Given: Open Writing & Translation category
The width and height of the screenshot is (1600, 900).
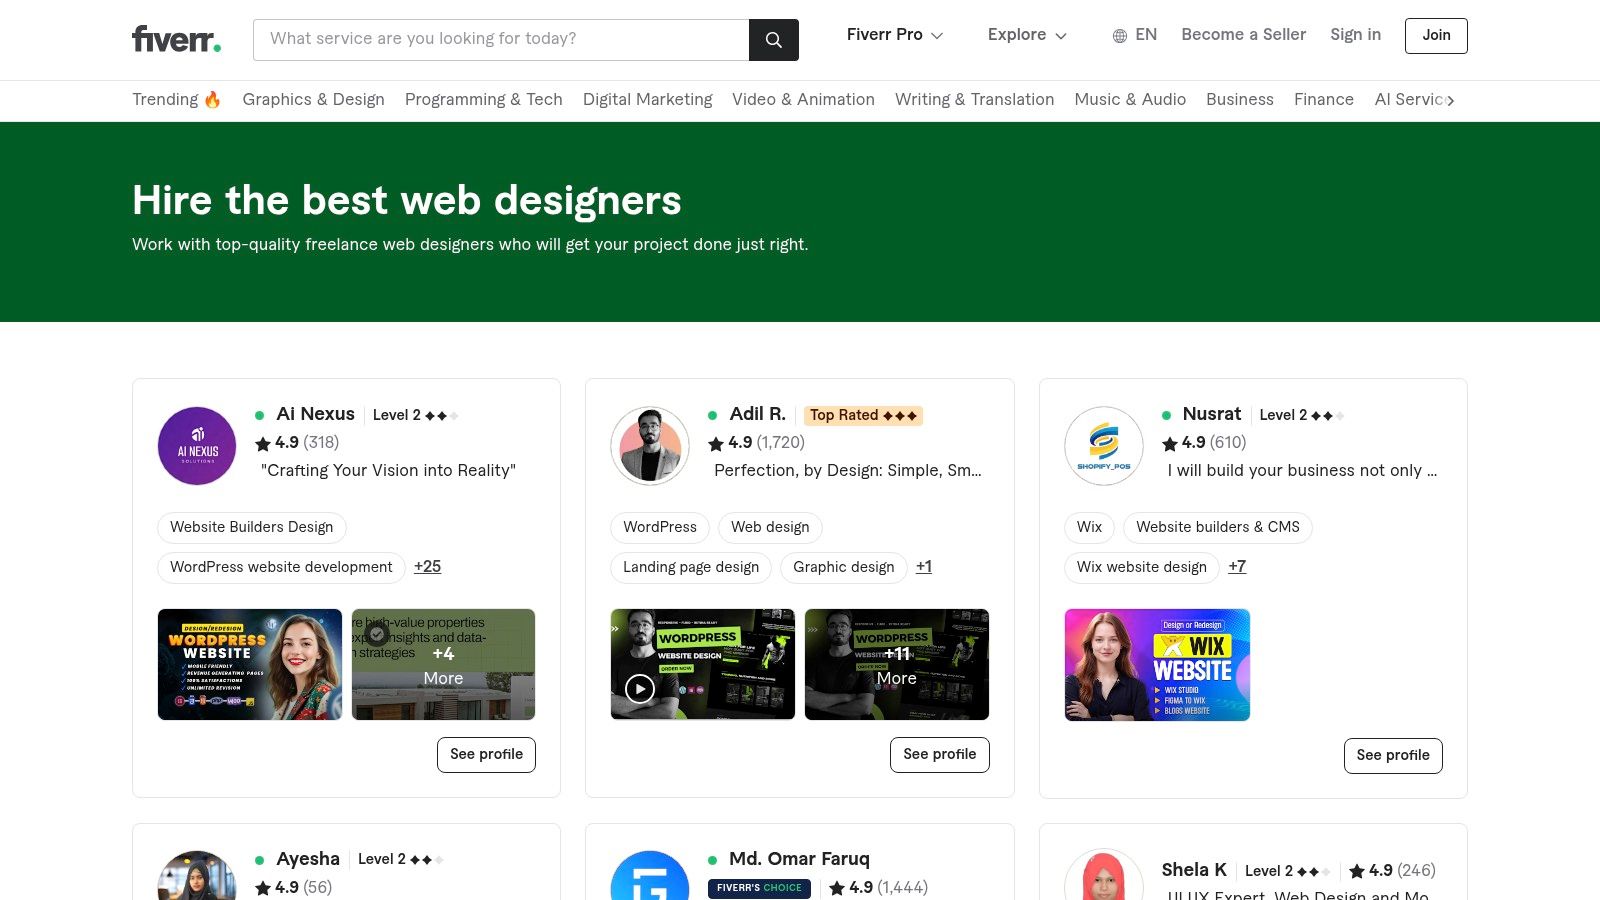Looking at the screenshot, I should [x=974, y=99].
